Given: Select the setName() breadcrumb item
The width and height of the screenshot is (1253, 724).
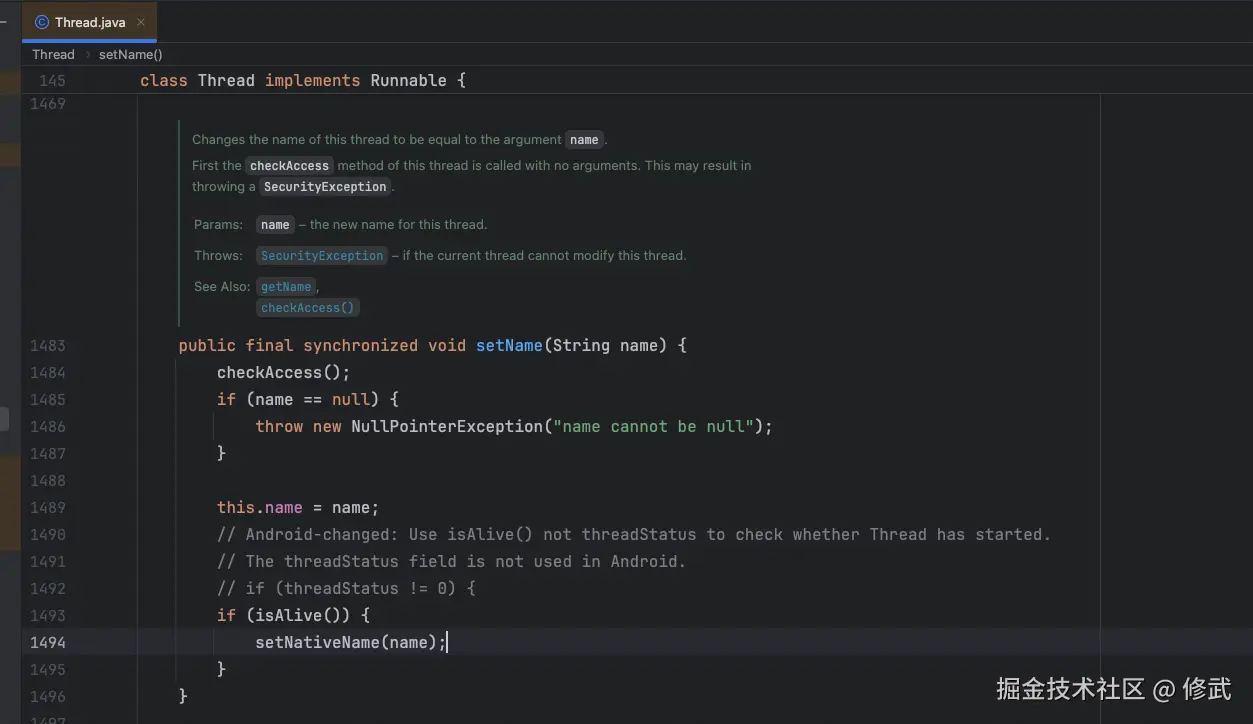Looking at the screenshot, I should coord(130,55).
